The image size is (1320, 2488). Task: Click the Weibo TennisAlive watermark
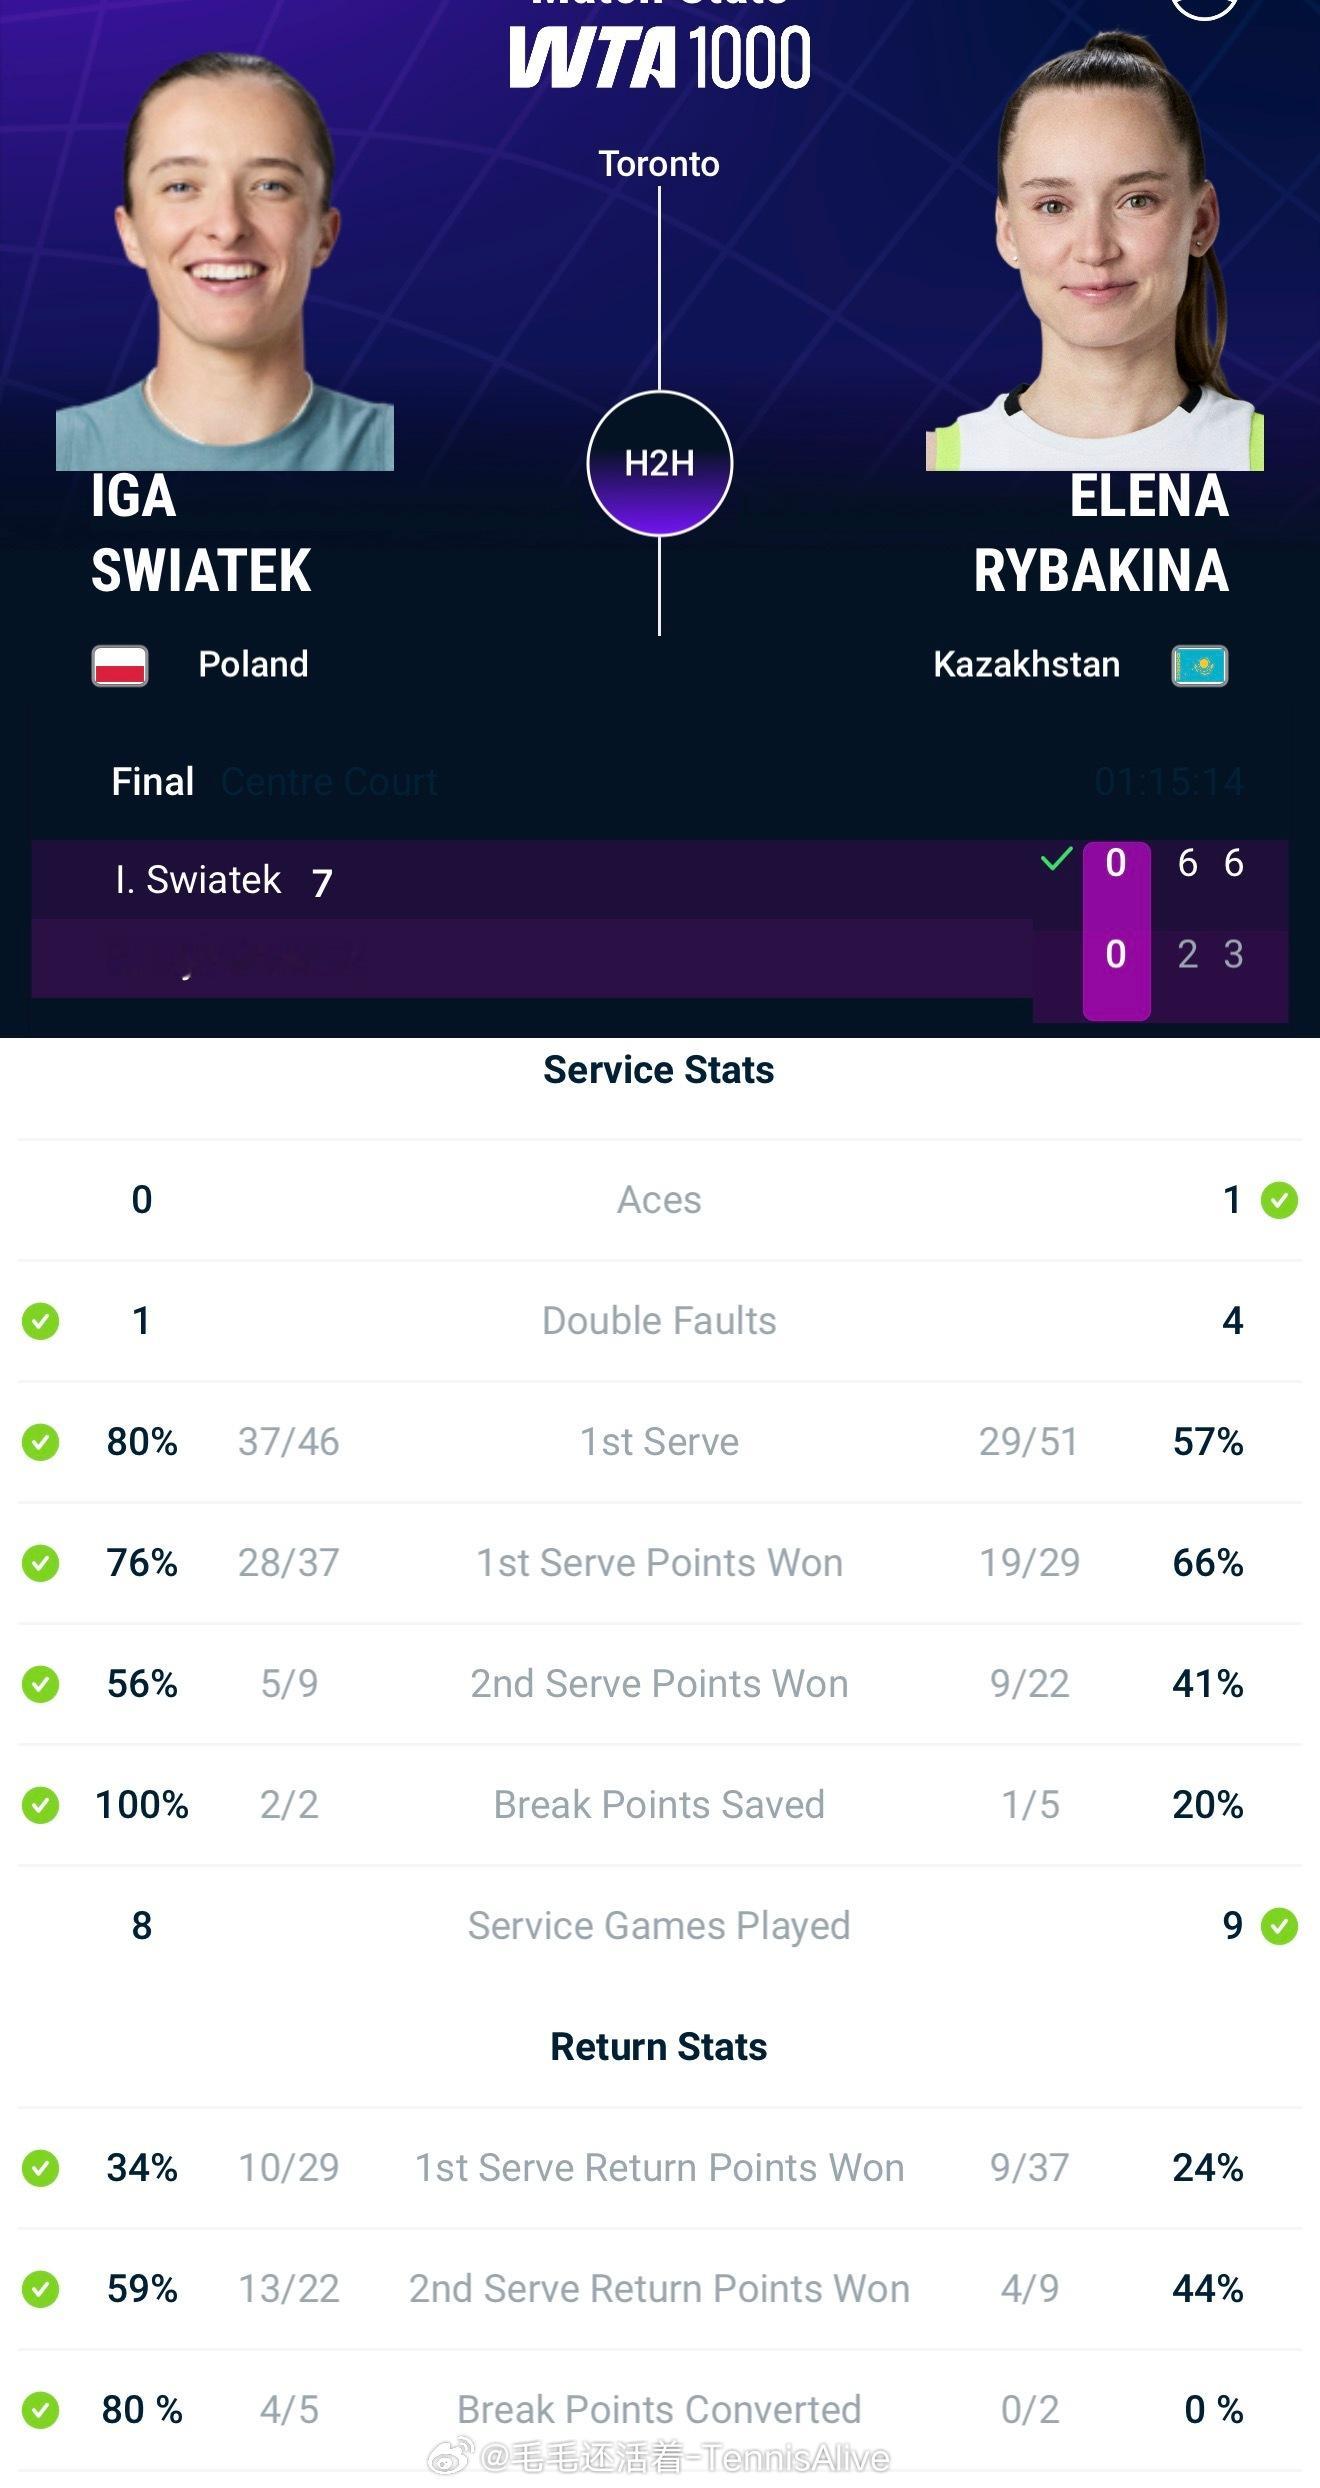point(660,2458)
